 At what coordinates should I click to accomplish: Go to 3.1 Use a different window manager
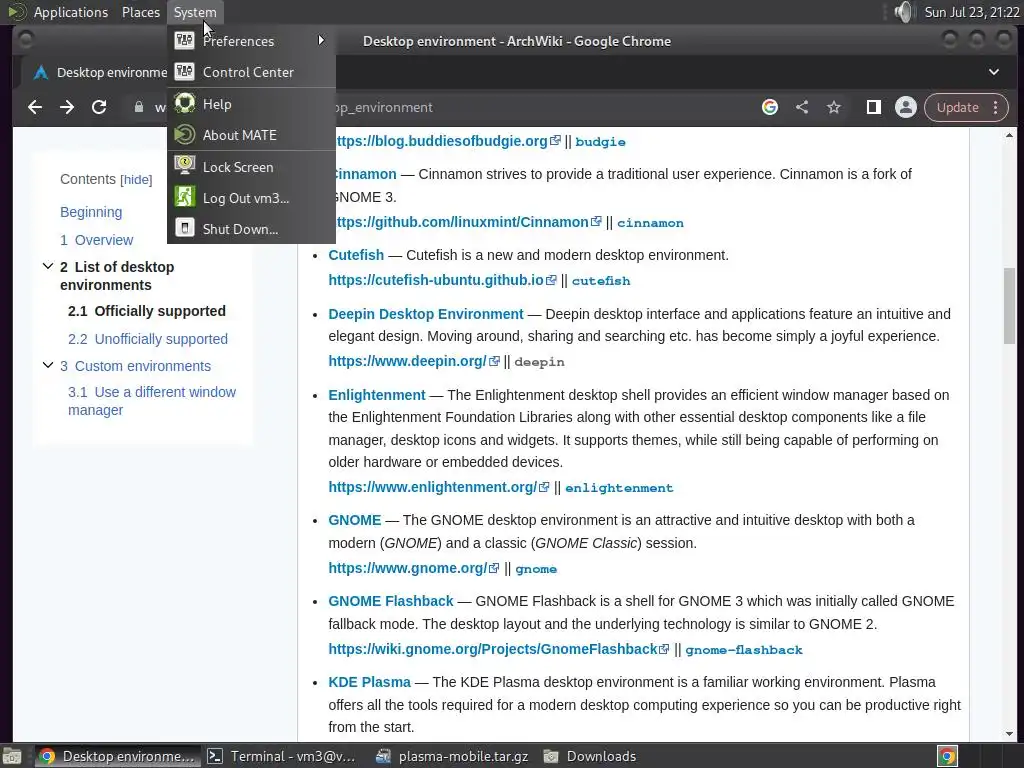click(x=152, y=401)
